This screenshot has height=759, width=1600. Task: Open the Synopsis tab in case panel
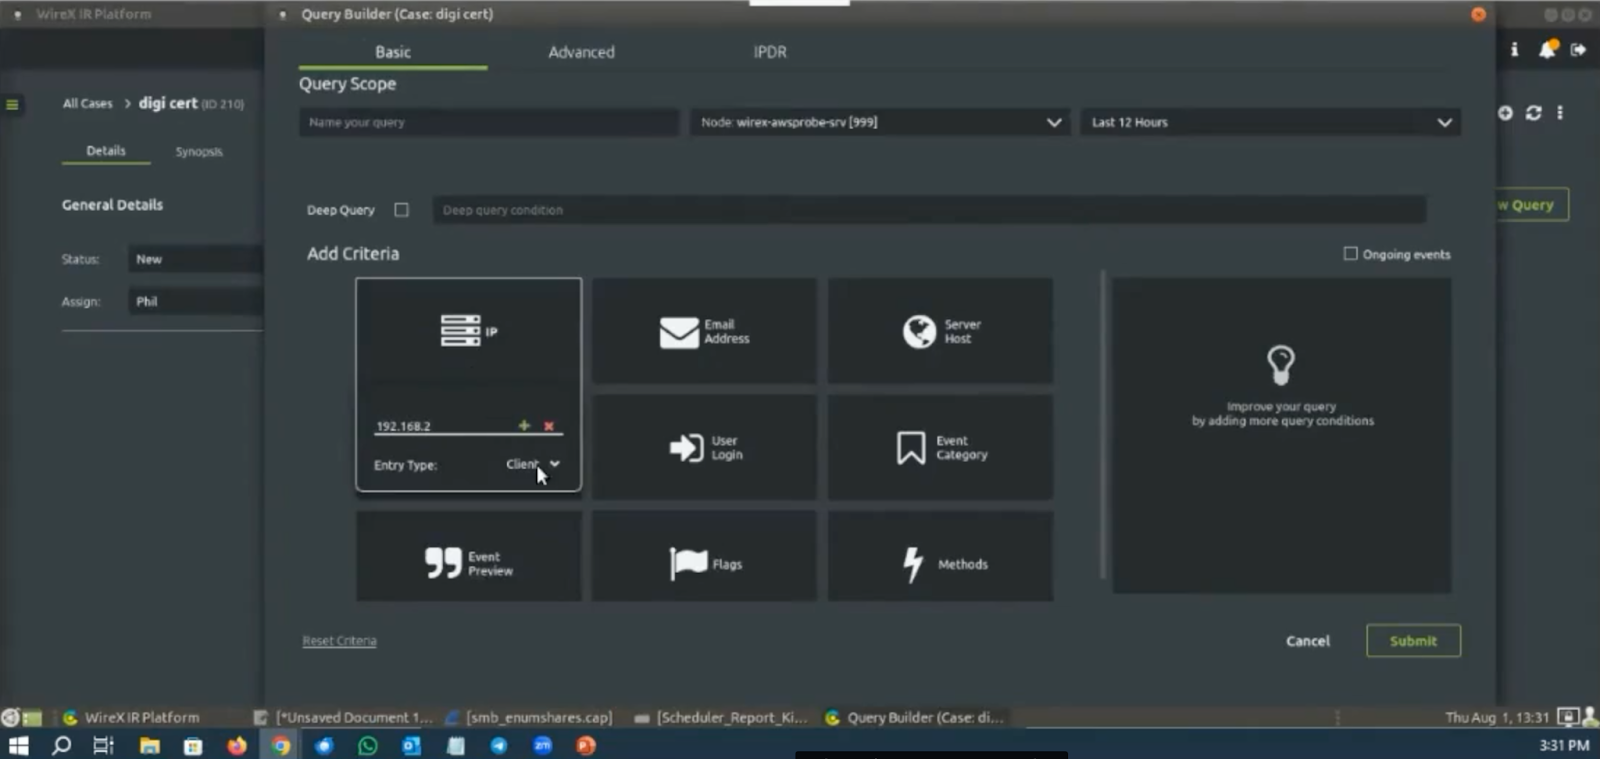pos(199,152)
